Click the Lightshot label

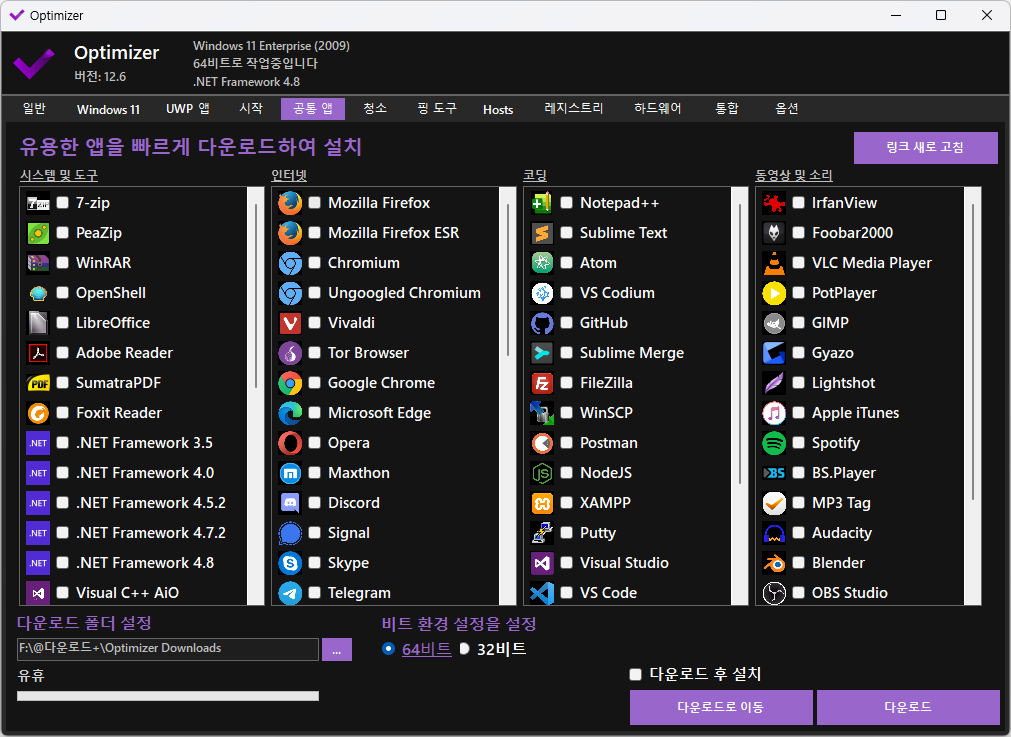[843, 383]
